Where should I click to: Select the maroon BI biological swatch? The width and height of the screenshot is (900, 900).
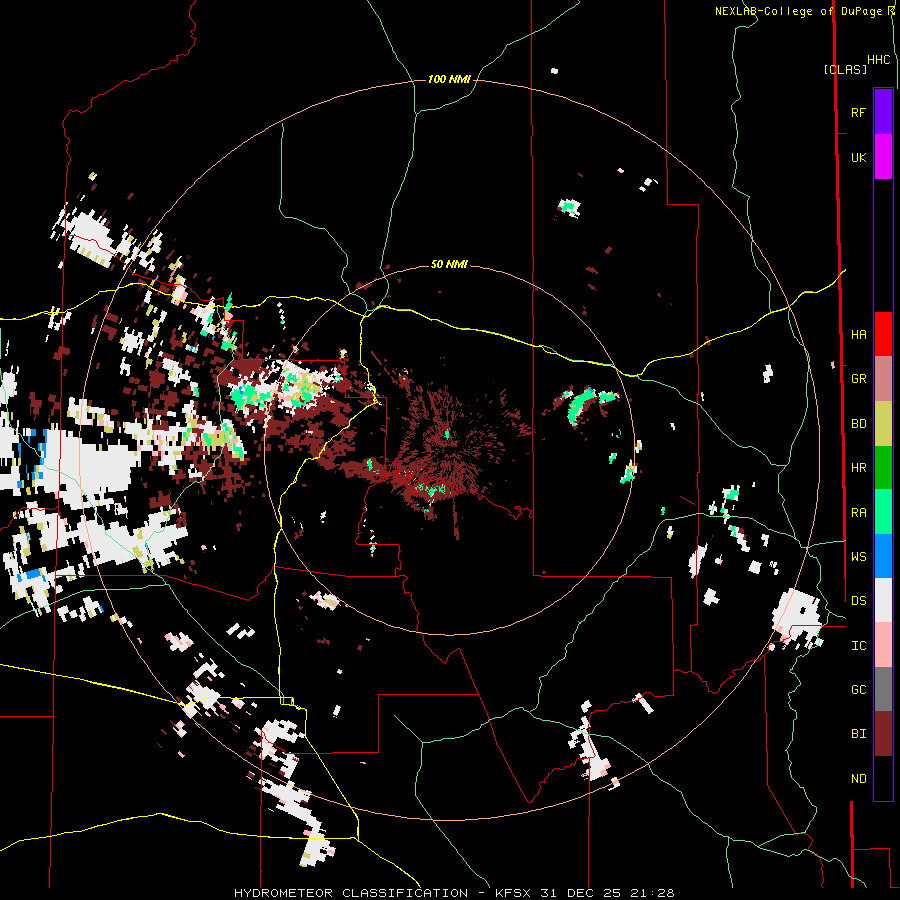tap(883, 734)
